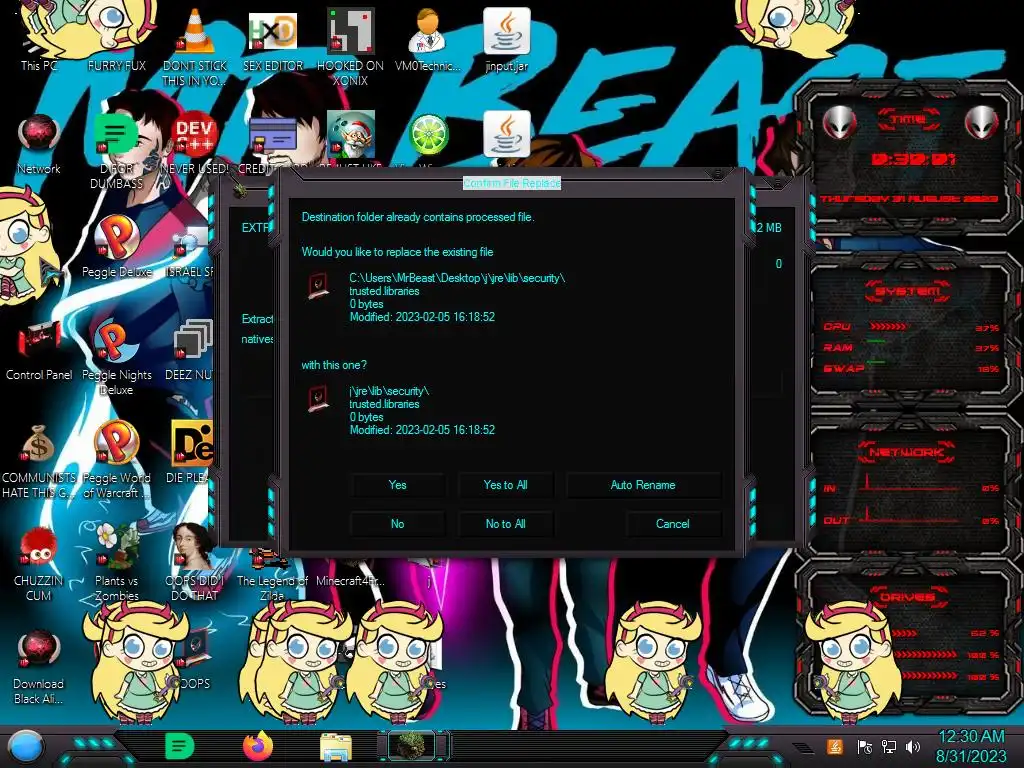Screen dimensions: 1024x768
Task: Click the CPU usage bar in SYSTEM gadget
Action: pos(888,326)
